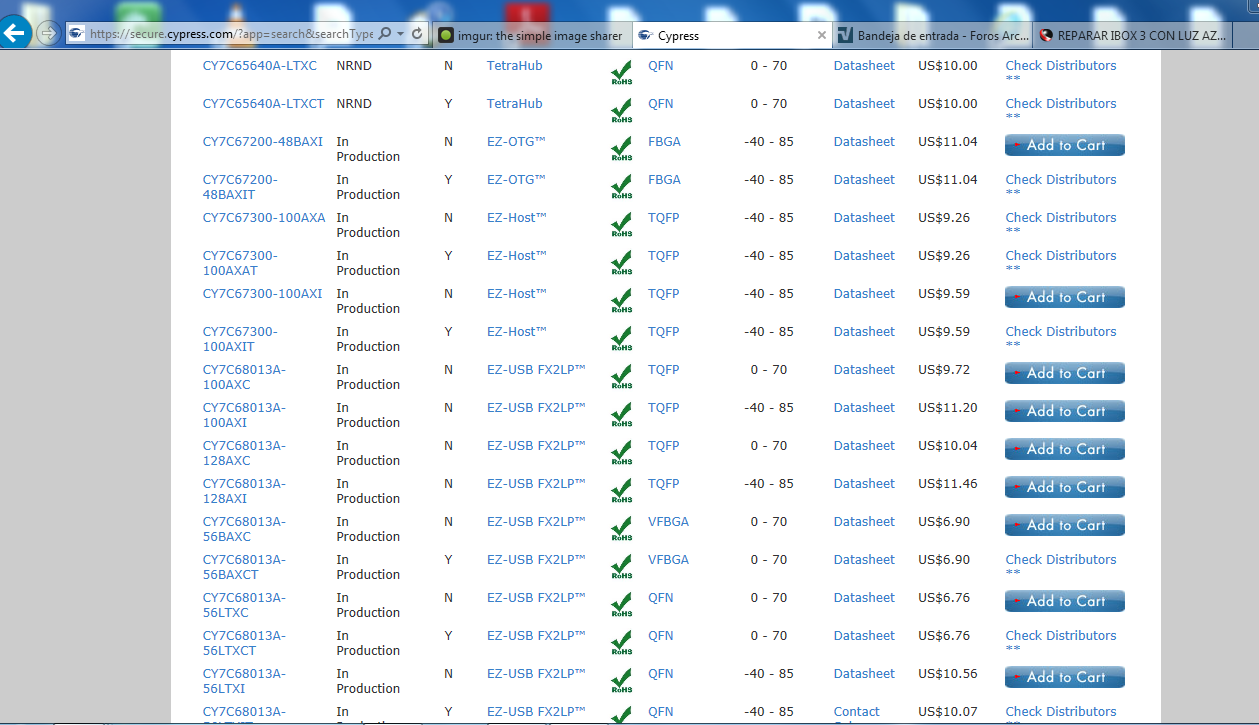Open the QFN package link for CY7C68013A-56LTXC
This screenshot has height=725, width=1259.
pos(661,598)
